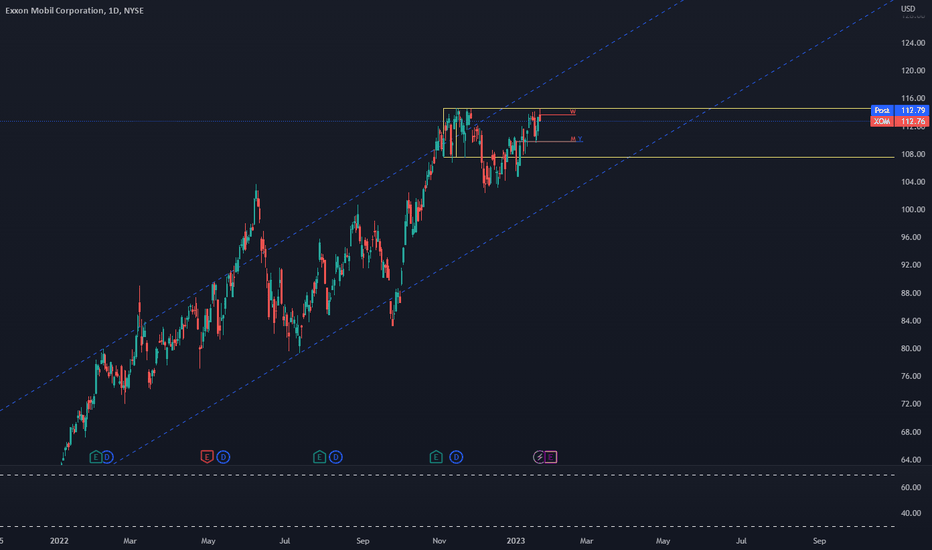932x550 pixels.
Task: Open the dividend marker near August 2022
Action: (x=336, y=457)
